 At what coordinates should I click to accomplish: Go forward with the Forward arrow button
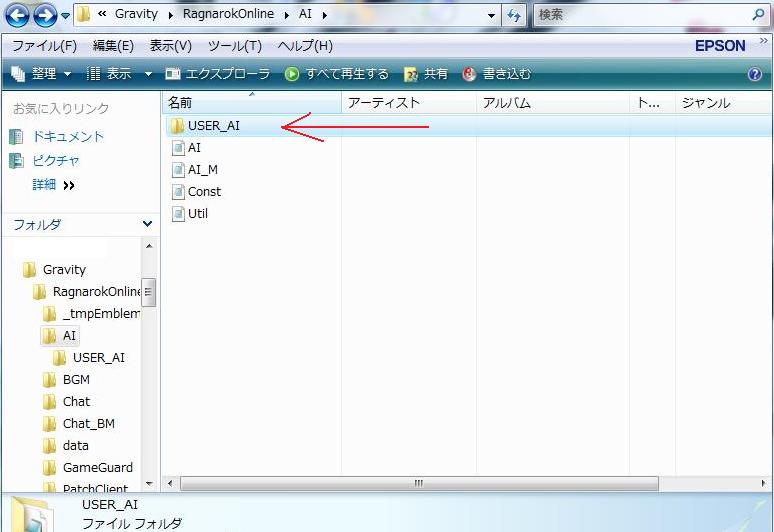point(45,15)
